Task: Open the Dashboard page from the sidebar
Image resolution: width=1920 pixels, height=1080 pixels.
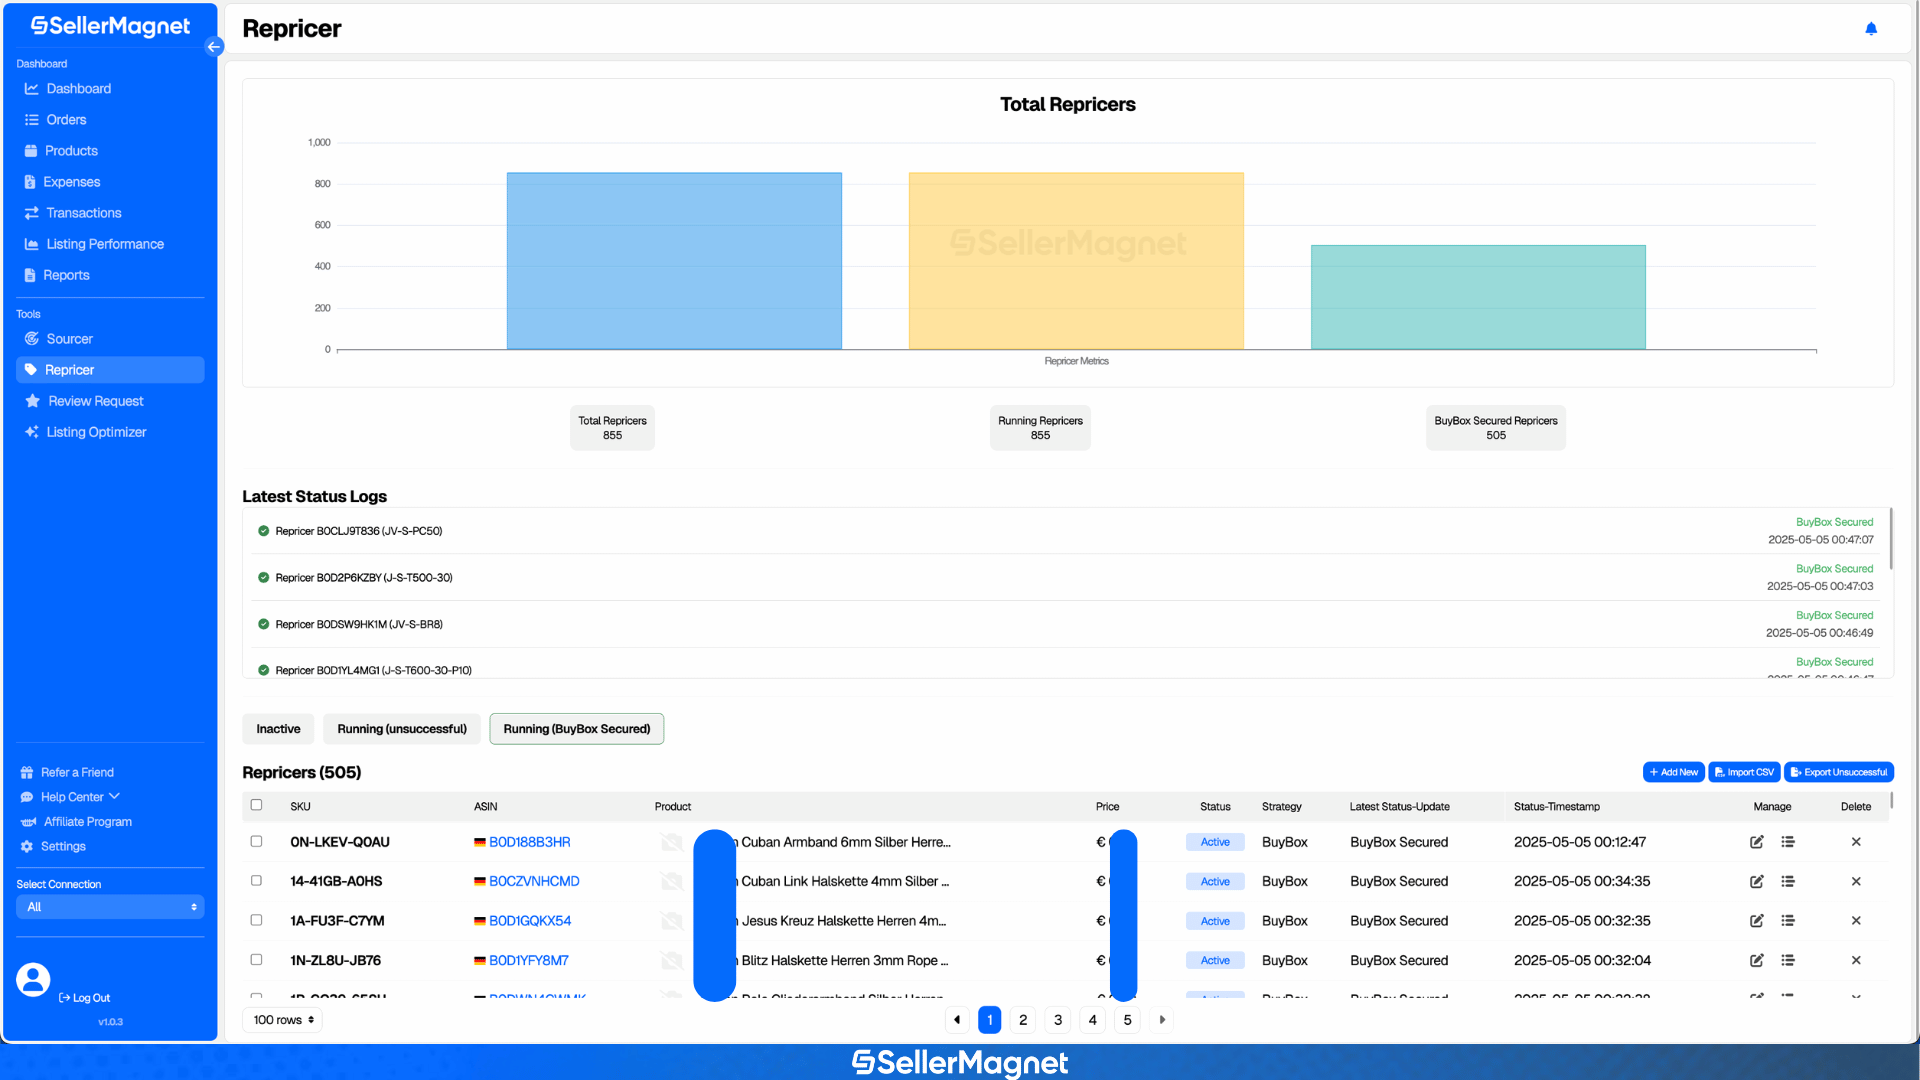Action: tap(78, 89)
